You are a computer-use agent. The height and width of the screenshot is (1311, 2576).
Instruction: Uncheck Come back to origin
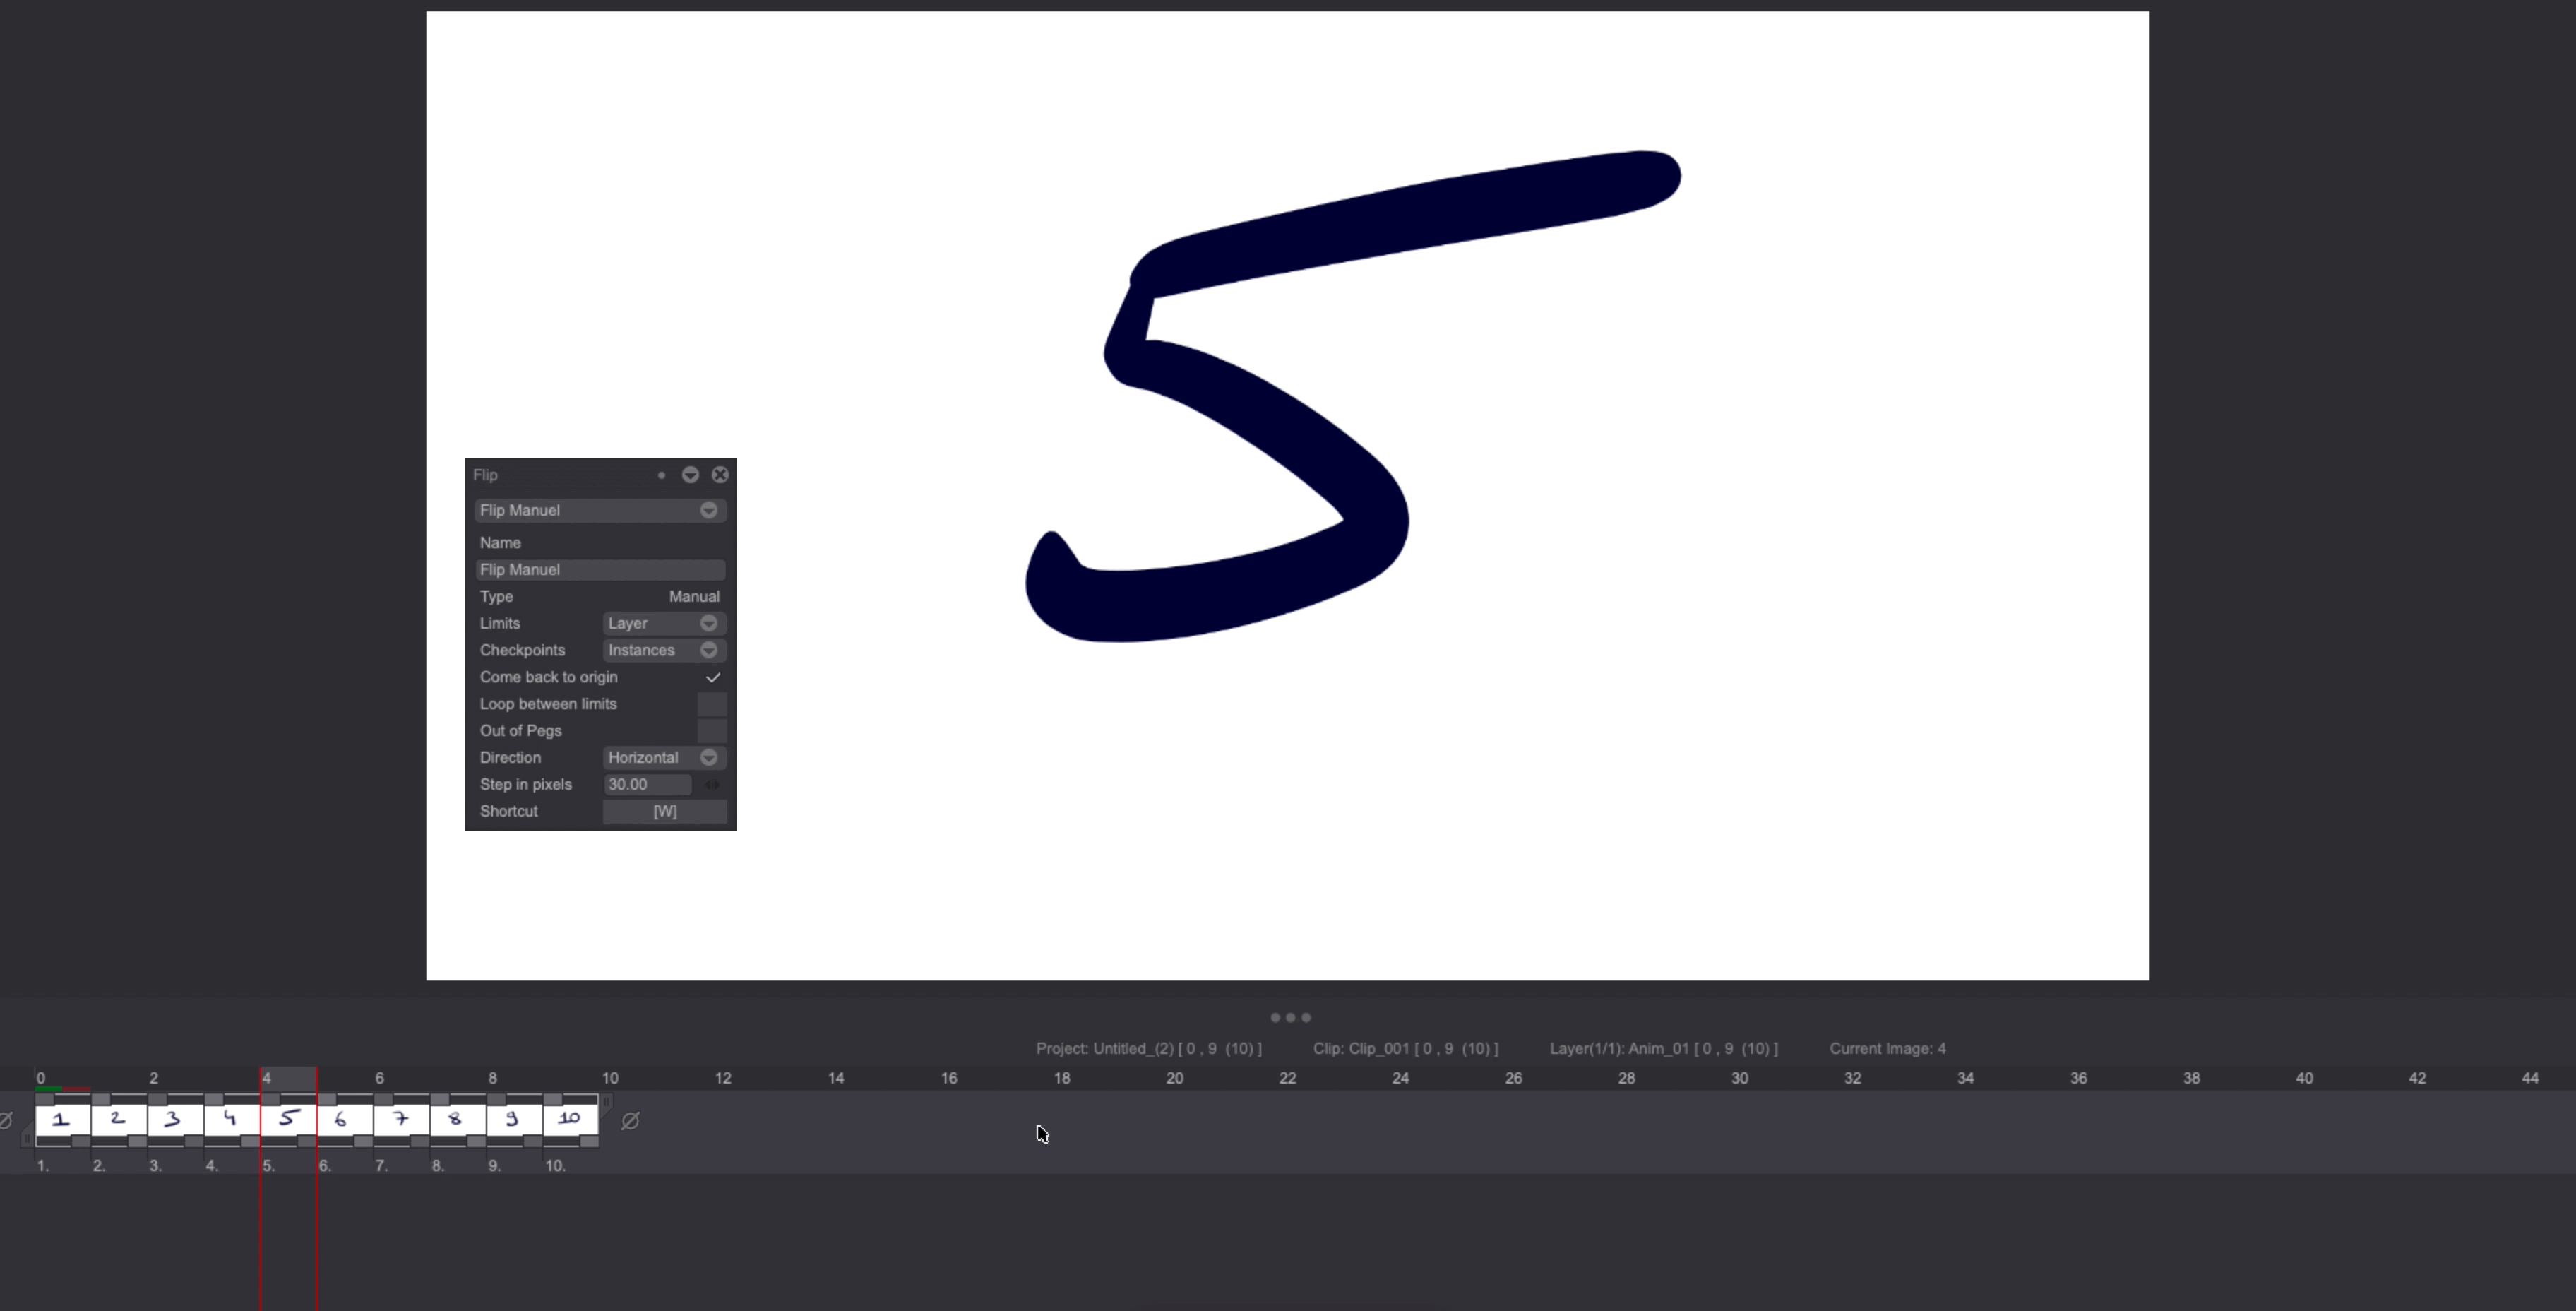(713, 677)
